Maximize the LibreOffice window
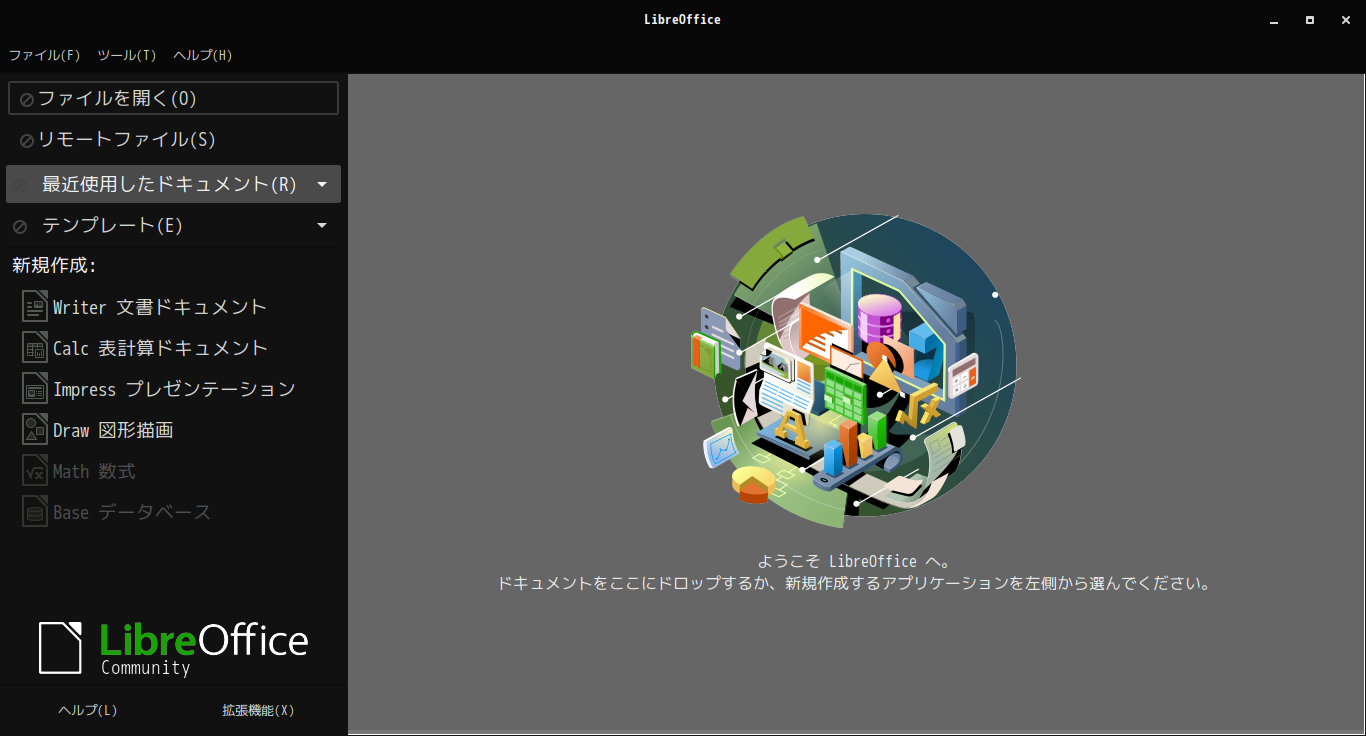The image size is (1366, 736). (x=1309, y=20)
